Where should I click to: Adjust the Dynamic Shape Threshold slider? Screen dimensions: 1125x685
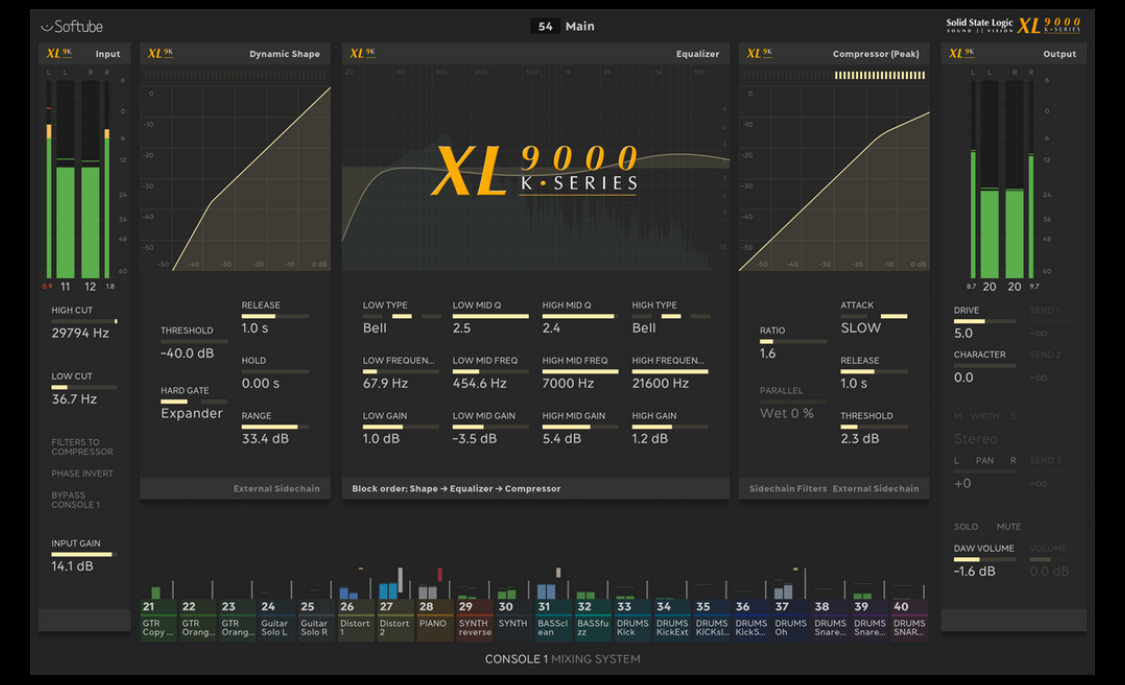tap(194, 341)
